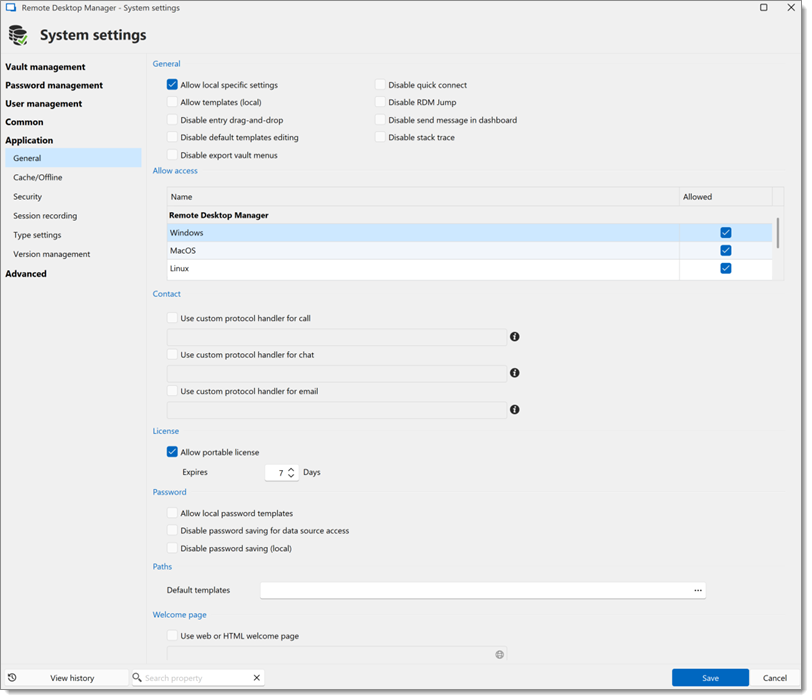Expand User management section
Viewport: 812px width, 700px height.
coord(44,104)
